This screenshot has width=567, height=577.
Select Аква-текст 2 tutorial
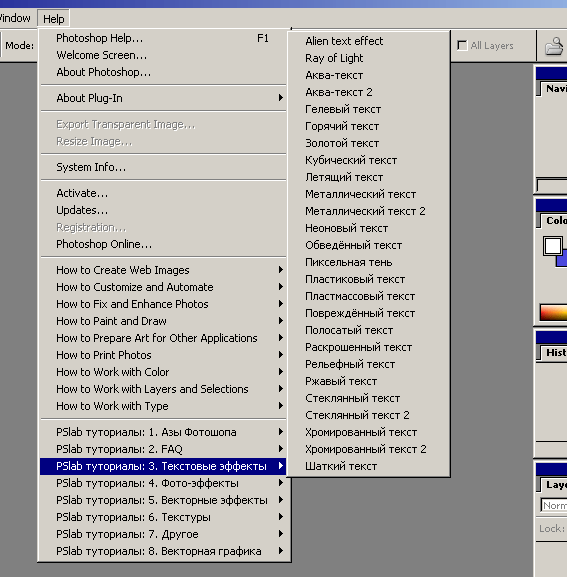[x=369, y=92]
